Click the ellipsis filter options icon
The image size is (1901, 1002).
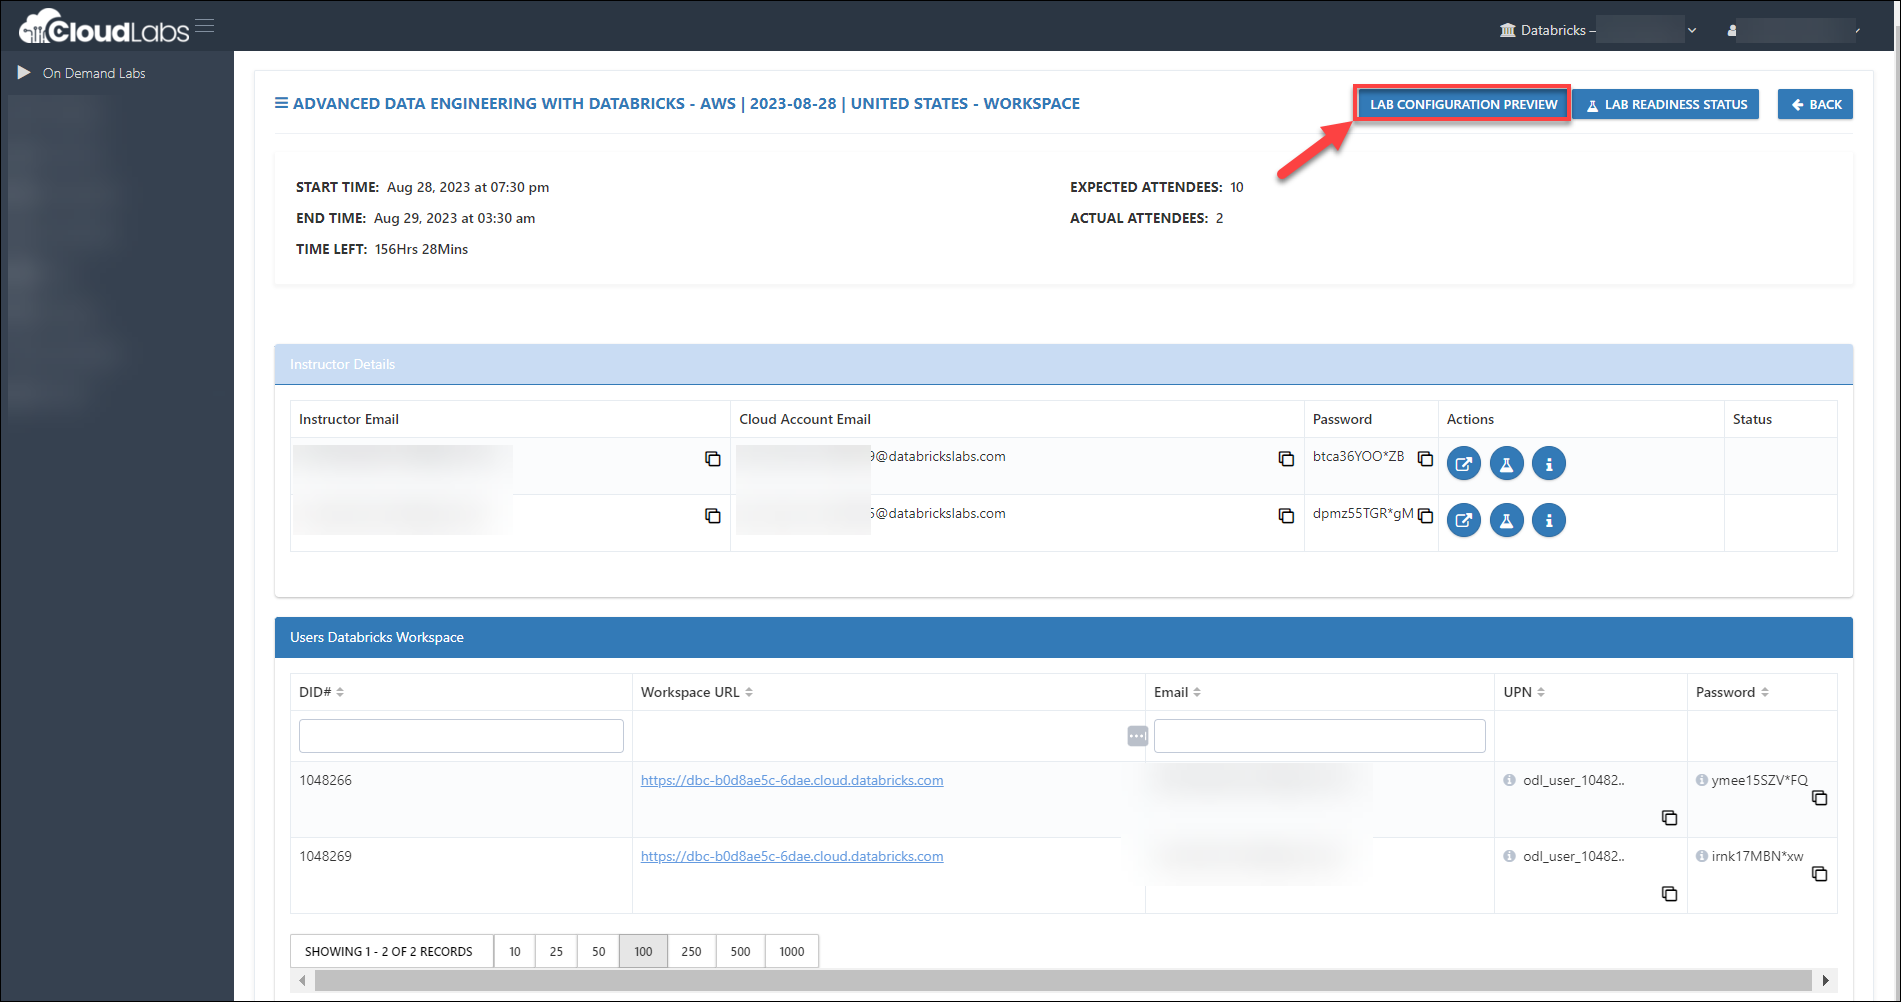tap(1138, 736)
